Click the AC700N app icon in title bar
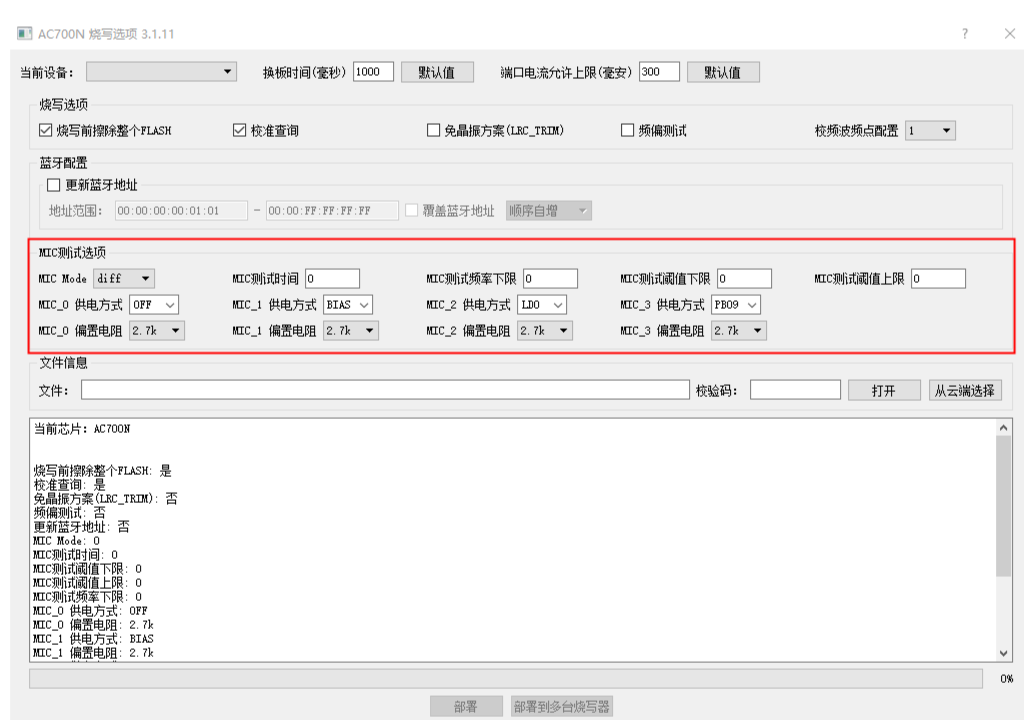1024x720 pixels. click(x=24, y=33)
